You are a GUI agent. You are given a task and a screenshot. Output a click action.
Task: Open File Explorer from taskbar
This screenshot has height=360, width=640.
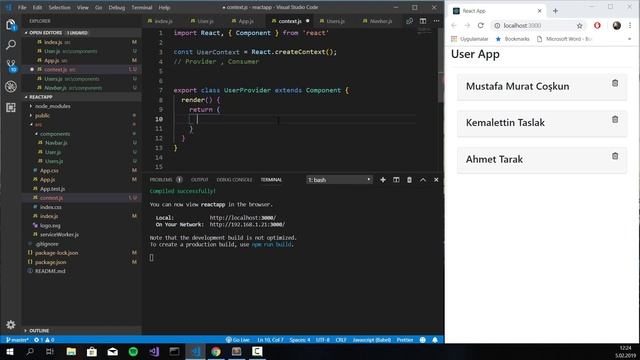71,351
